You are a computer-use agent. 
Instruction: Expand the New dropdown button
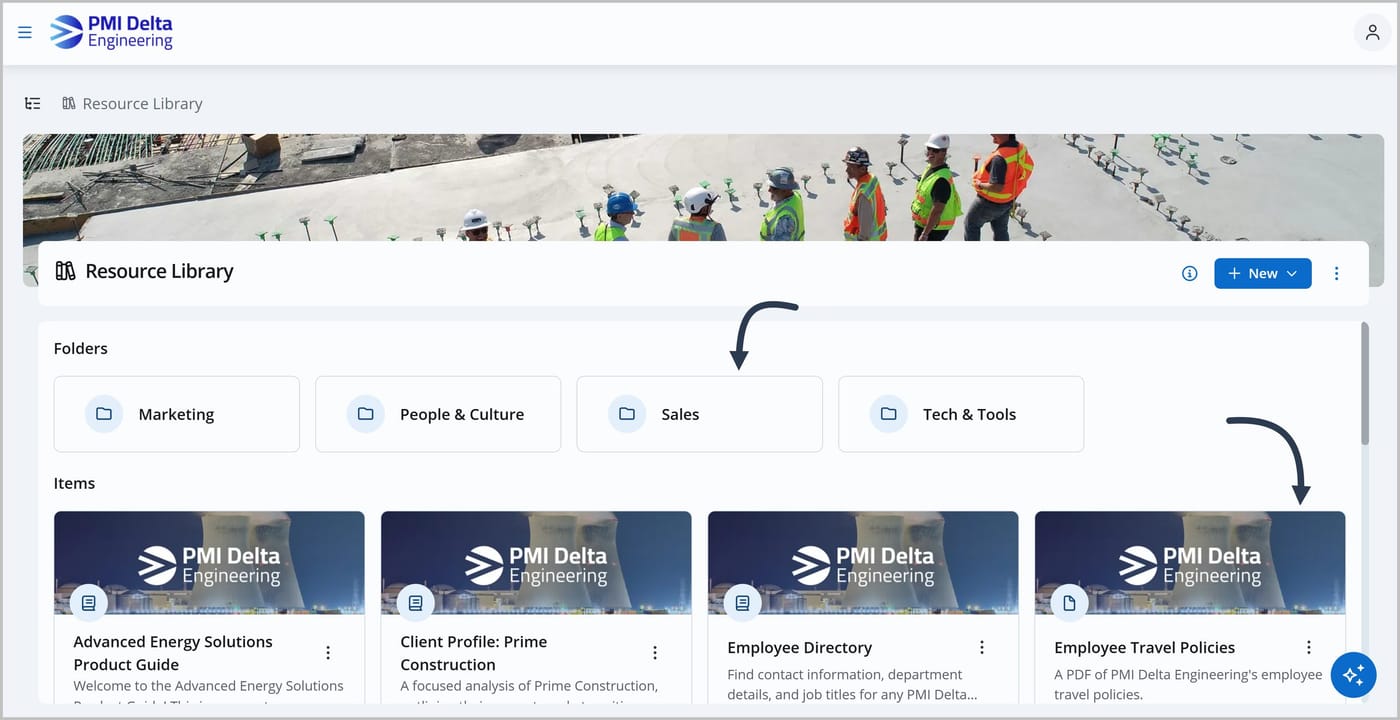1263,273
